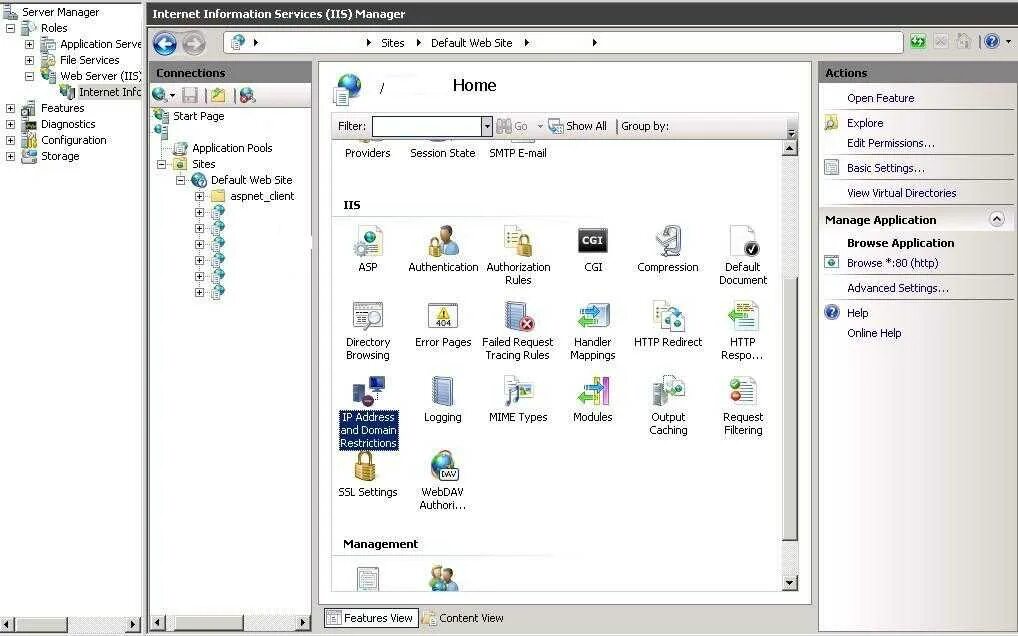Open the Modules feature
This screenshot has width=1018, height=636.
click(593, 399)
